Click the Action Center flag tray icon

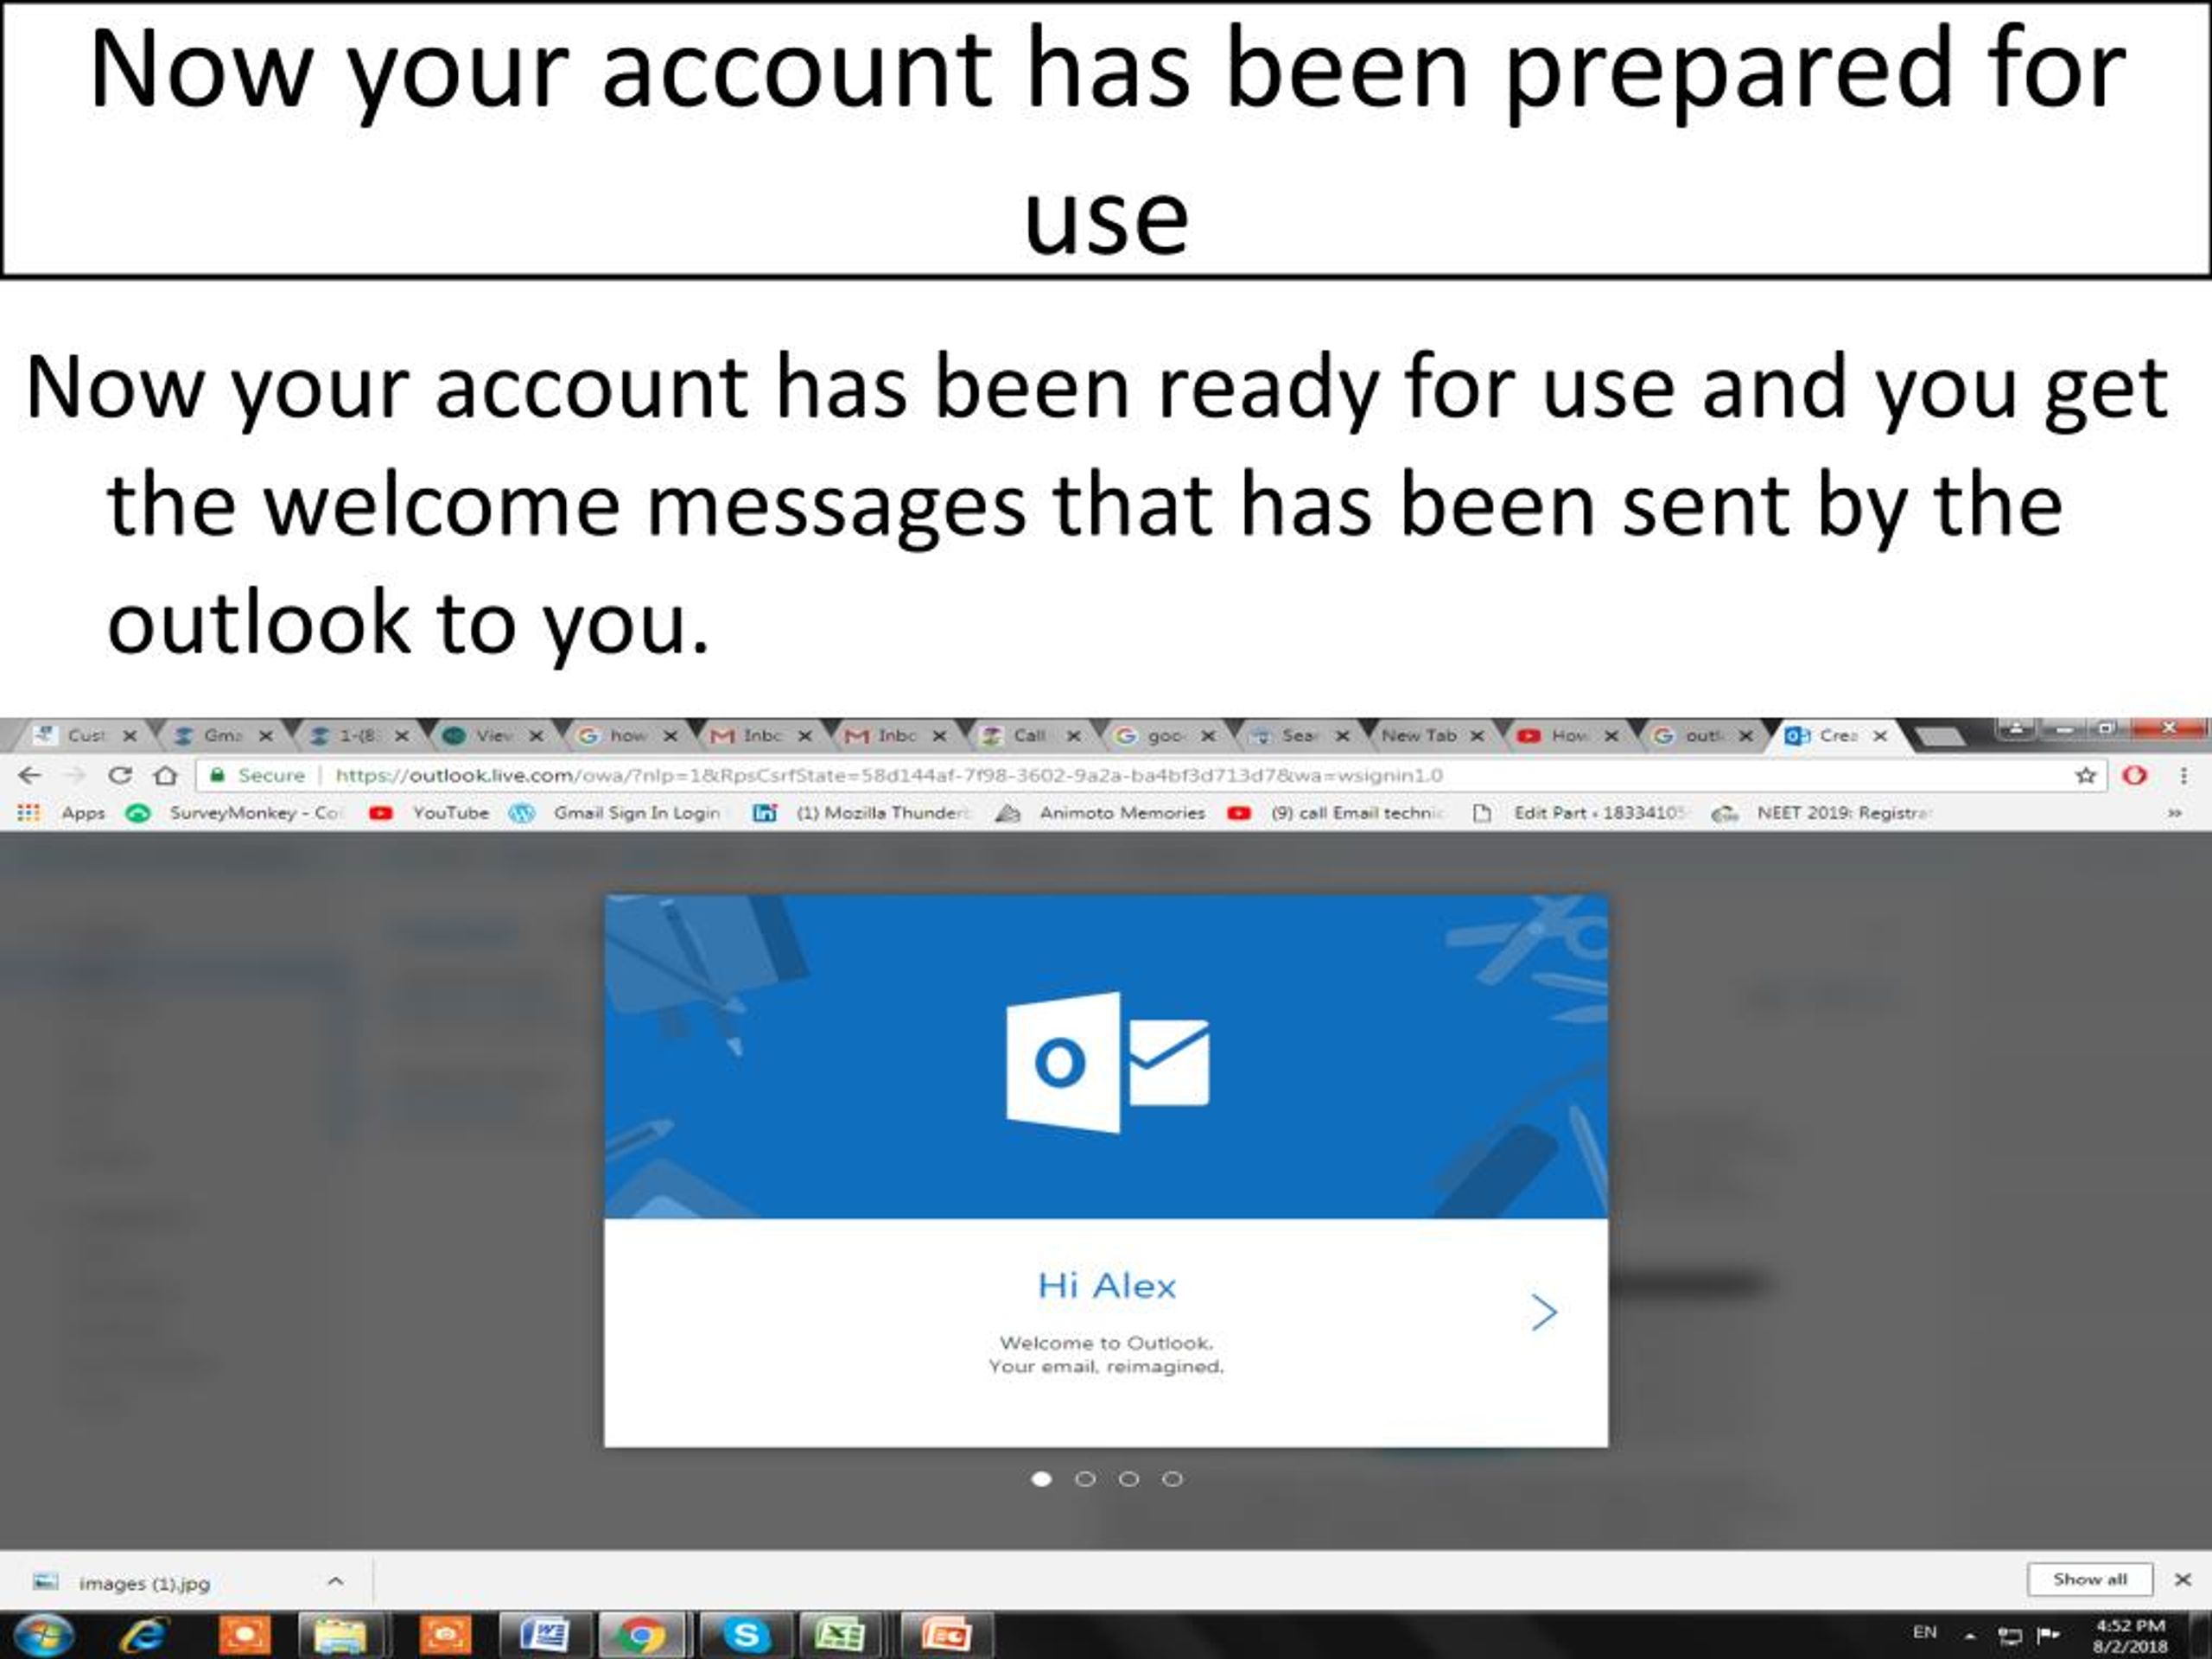click(2048, 1635)
